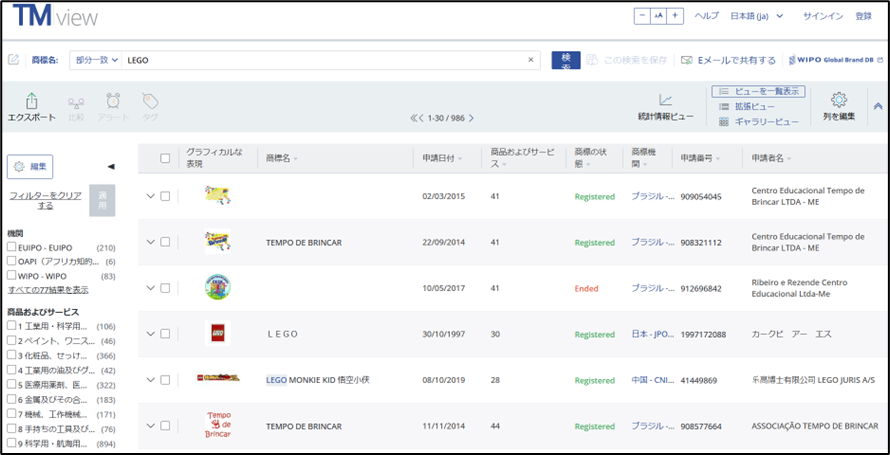Sort by applicant name (申請者名) column

(771, 159)
